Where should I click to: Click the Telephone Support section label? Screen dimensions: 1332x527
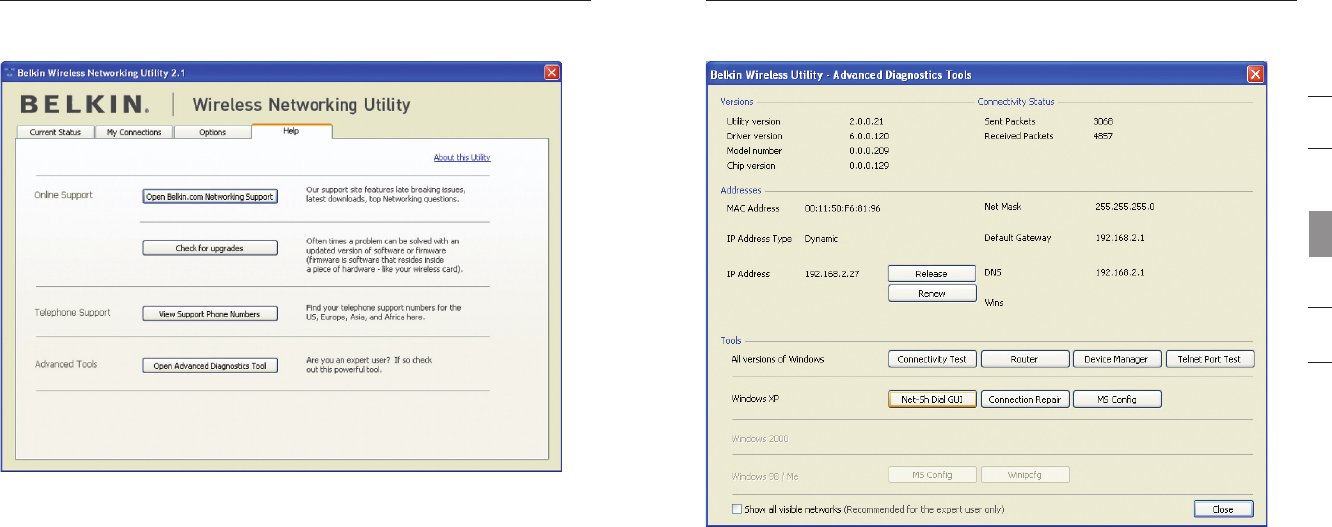click(71, 313)
